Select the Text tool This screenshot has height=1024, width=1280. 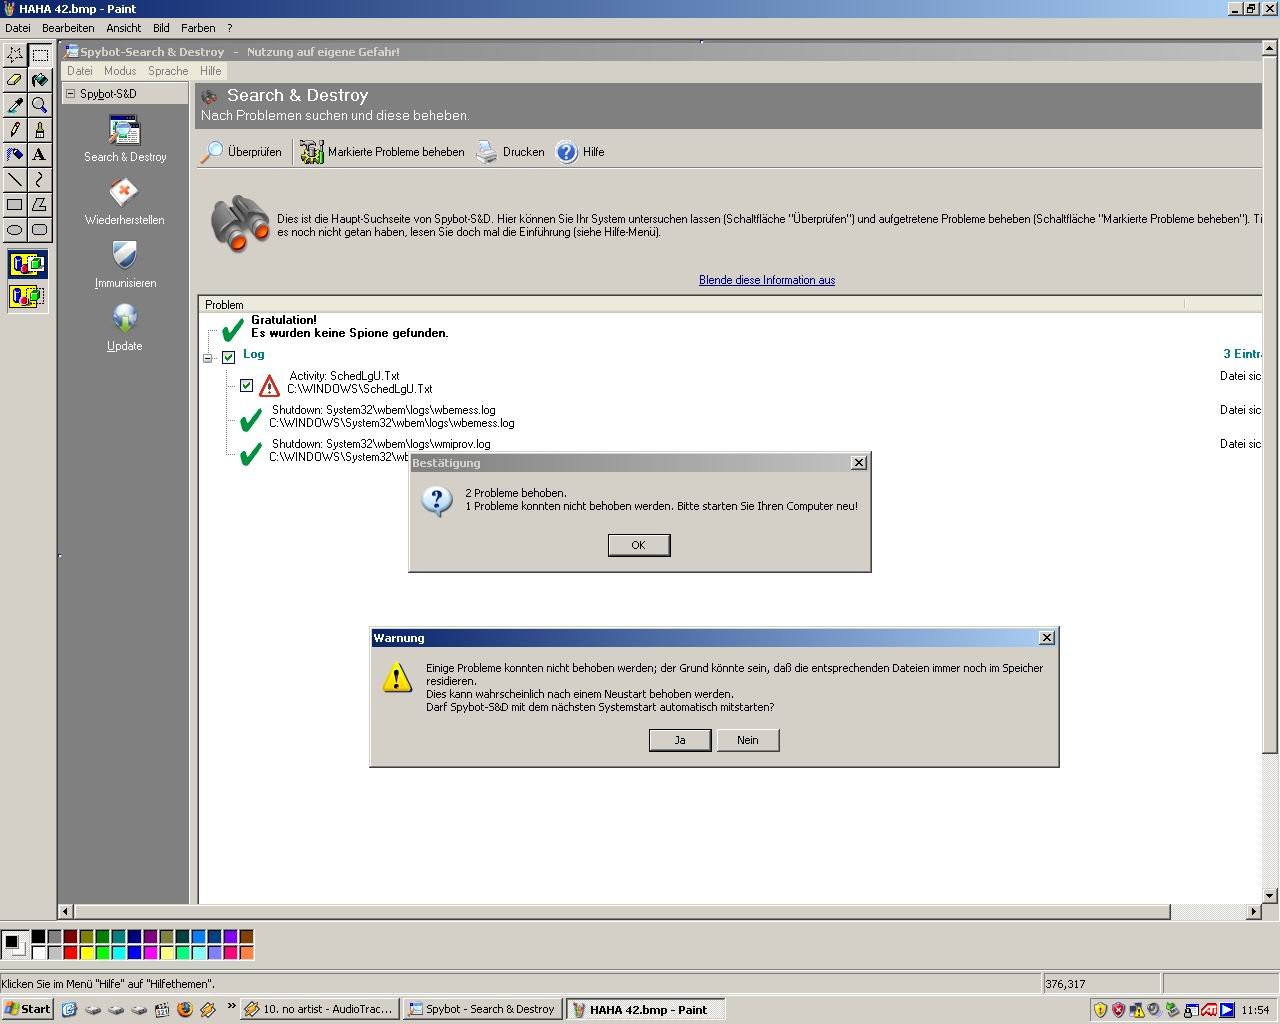(x=40, y=154)
